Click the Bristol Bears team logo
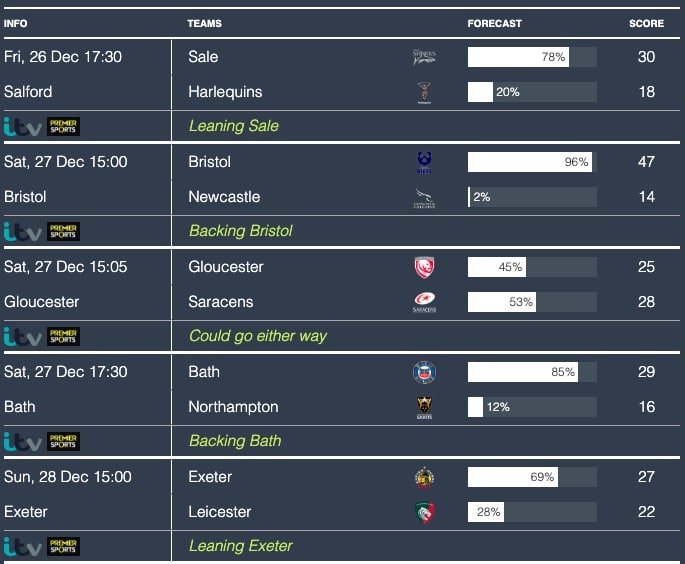Screen dimensions: 685x564 [x=424, y=162]
